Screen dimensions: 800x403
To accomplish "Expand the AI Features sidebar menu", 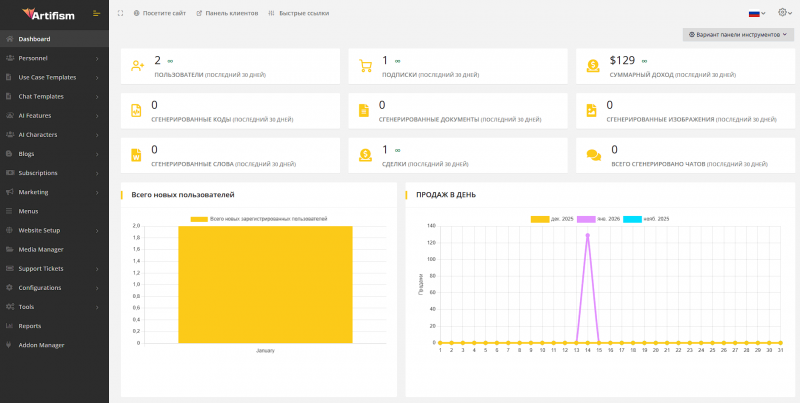I will tap(54, 116).
